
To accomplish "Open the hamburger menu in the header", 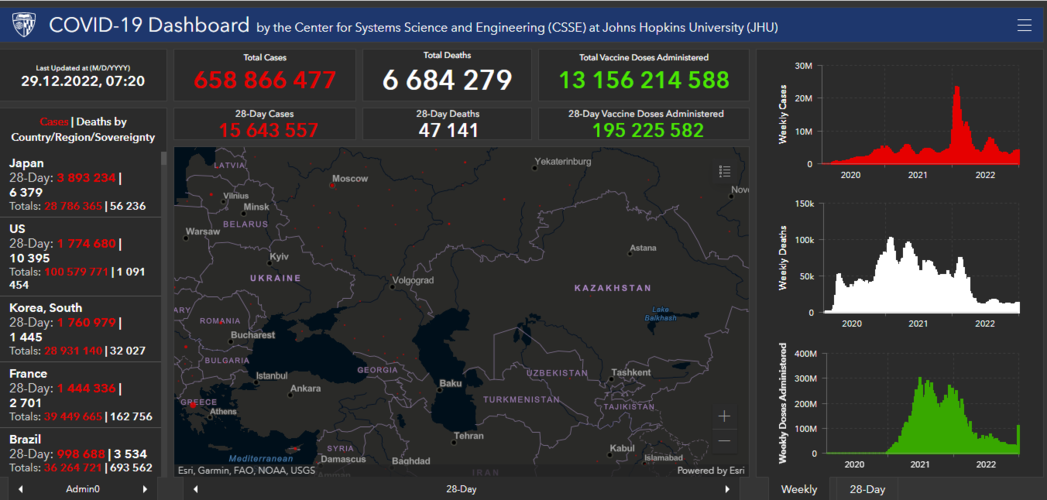I will tap(1023, 26).
